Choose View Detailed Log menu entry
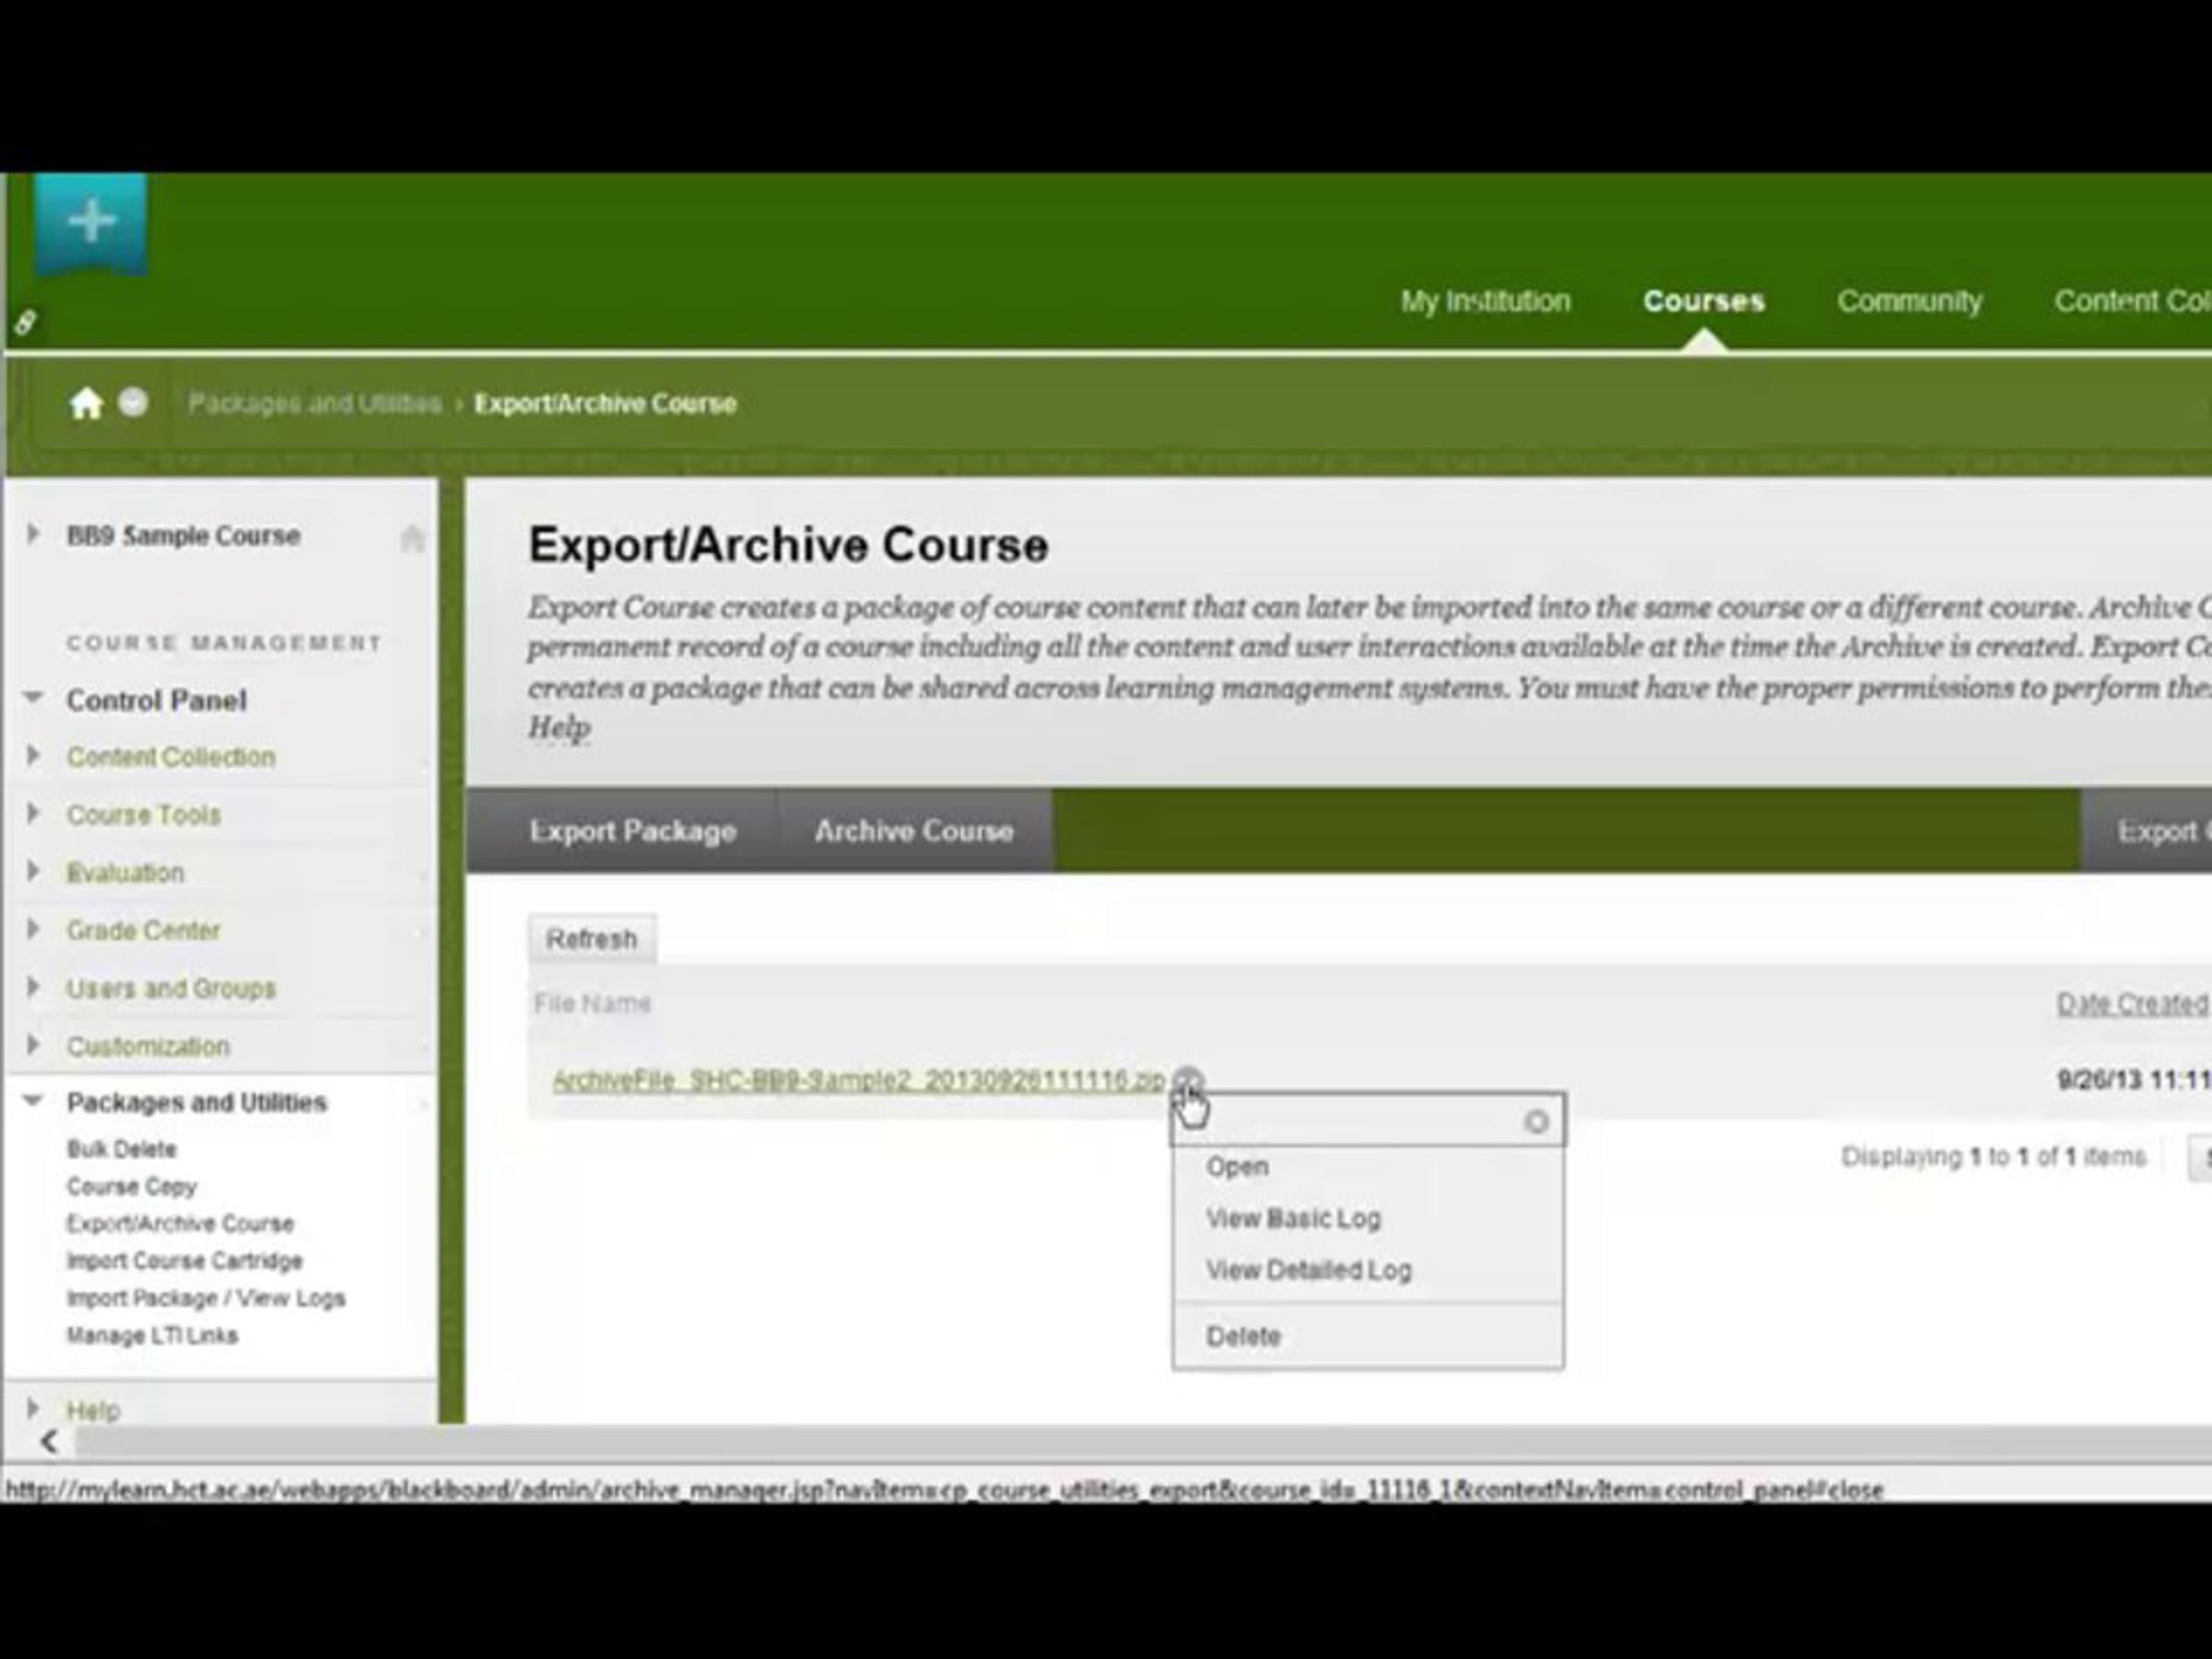 click(1308, 1270)
